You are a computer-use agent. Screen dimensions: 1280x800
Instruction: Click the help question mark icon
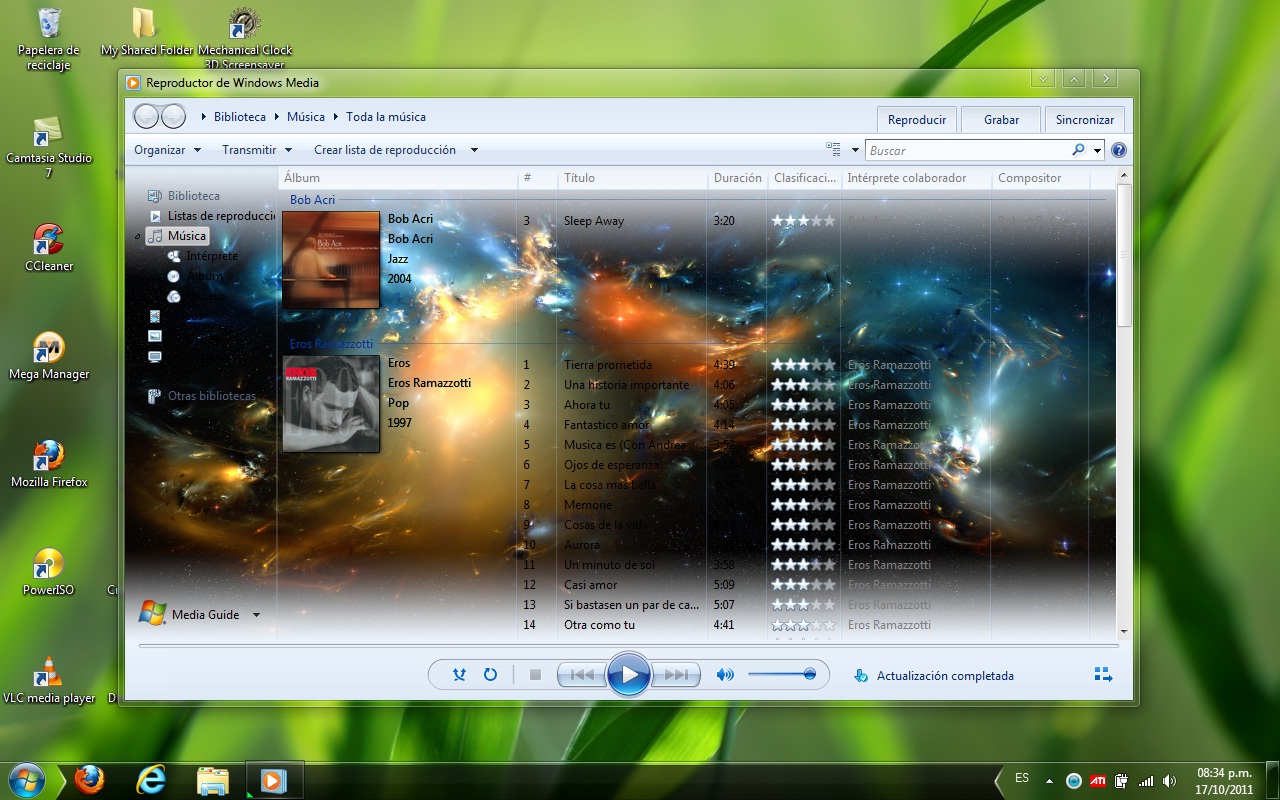[x=1117, y=149]
